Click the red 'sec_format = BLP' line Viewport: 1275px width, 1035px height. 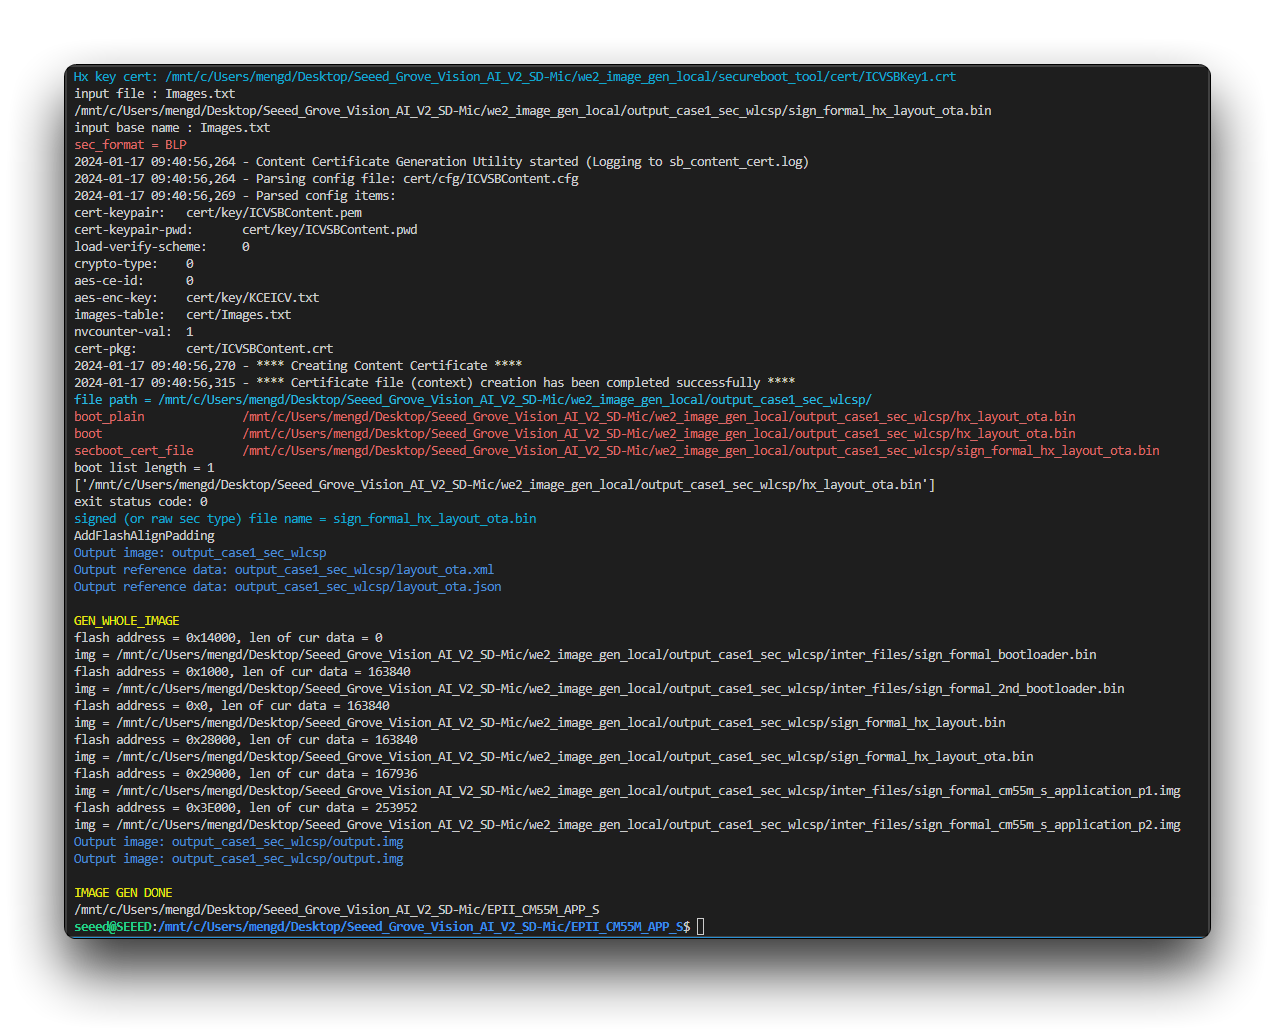pyautogui.click(x=130, y=145)
